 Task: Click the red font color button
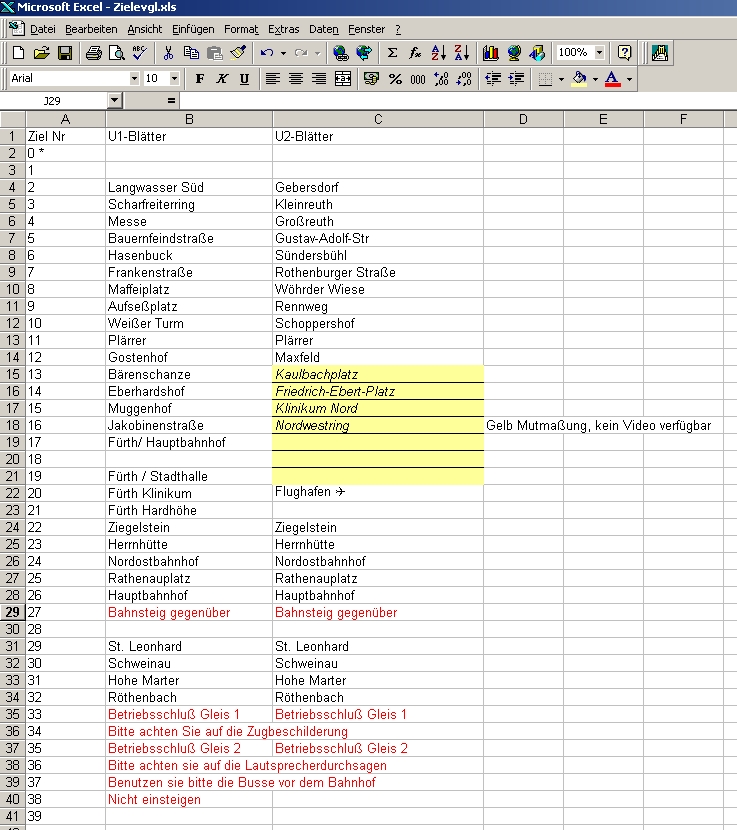[x=612, y=79]
